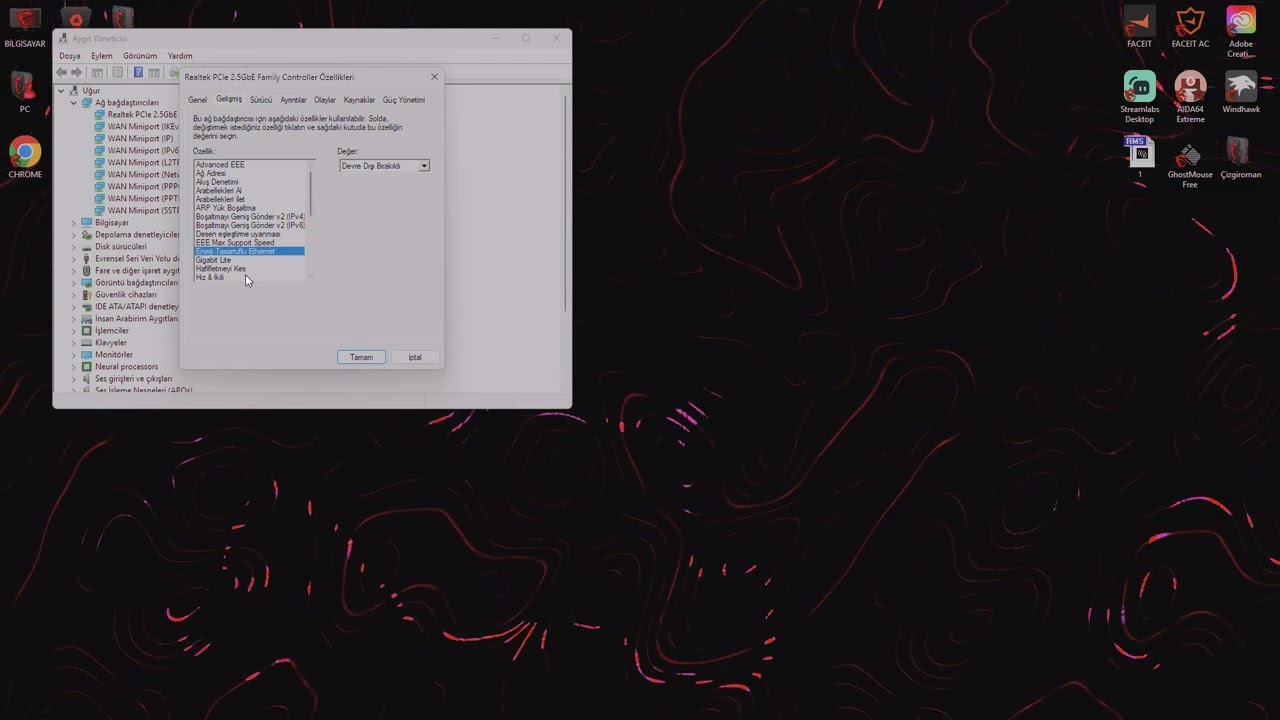Launch the CHROME desktop shortcut
The image size is (1280, 720).
[x=25, y=157]
